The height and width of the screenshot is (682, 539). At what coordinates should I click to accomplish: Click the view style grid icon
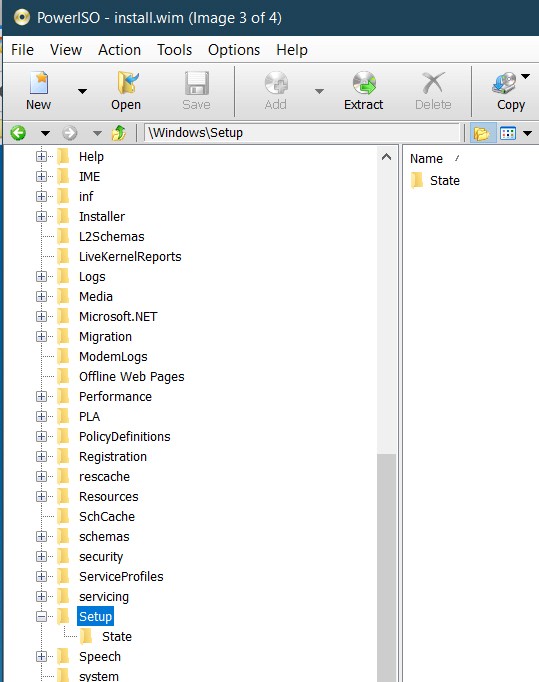508,133
